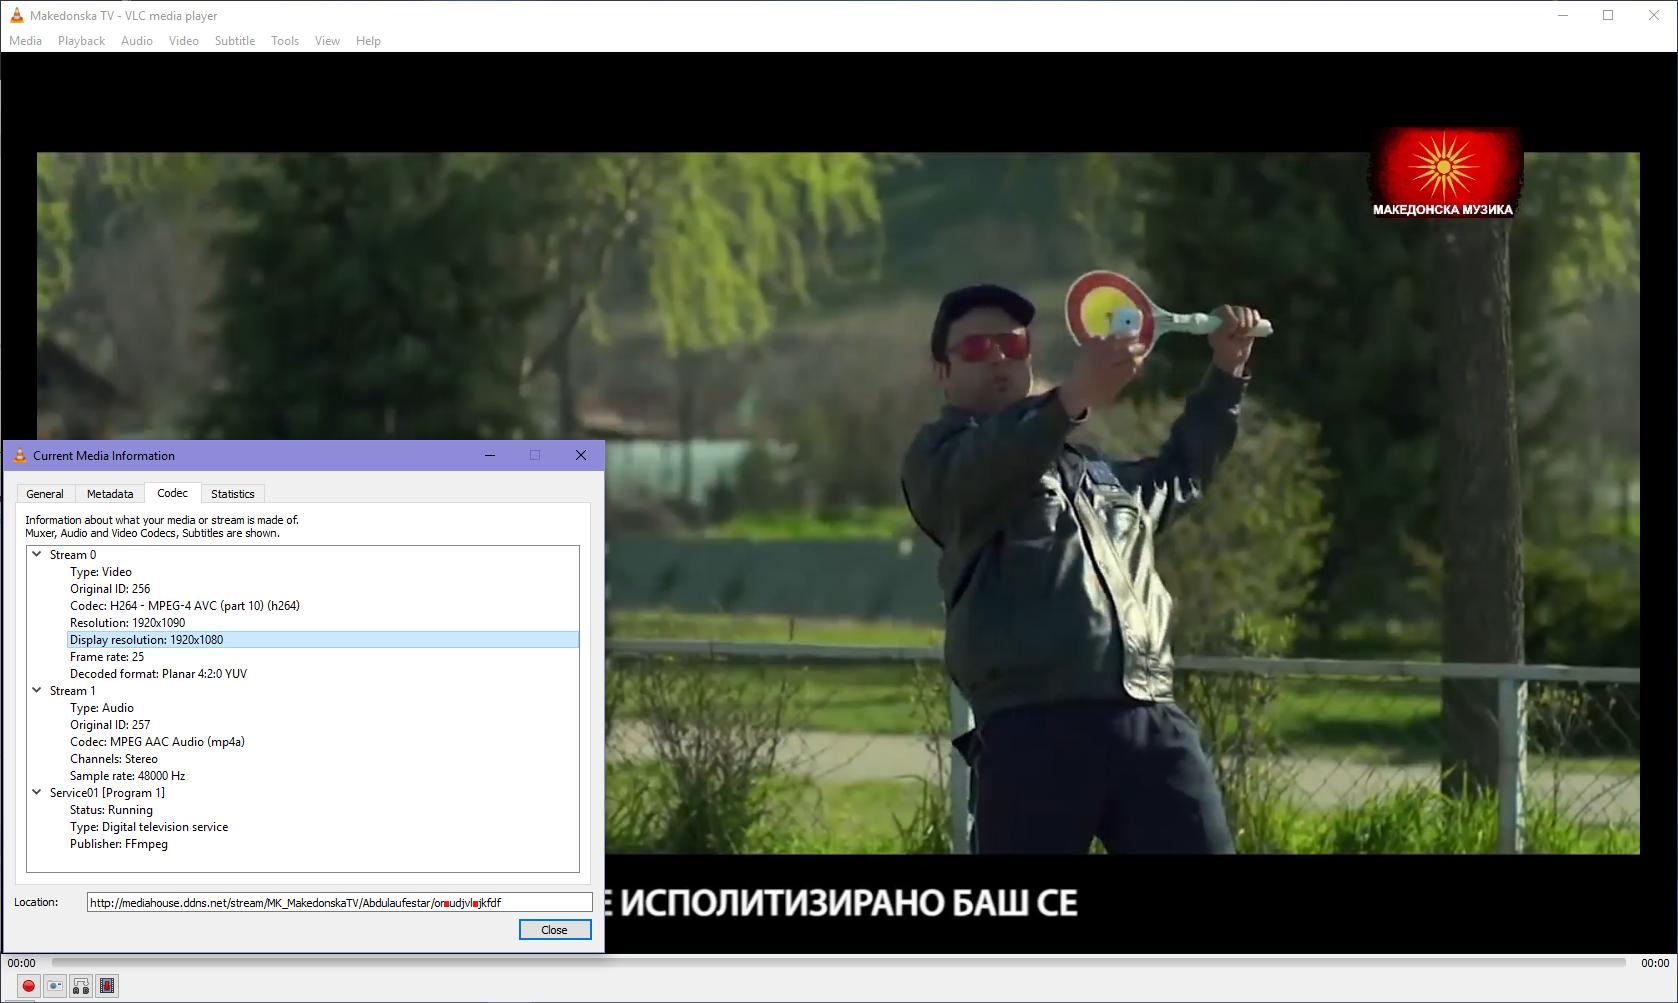Select the 'Channels: Stereo' row
The height and width of the screenshot is (1003, 1678).
323,759
